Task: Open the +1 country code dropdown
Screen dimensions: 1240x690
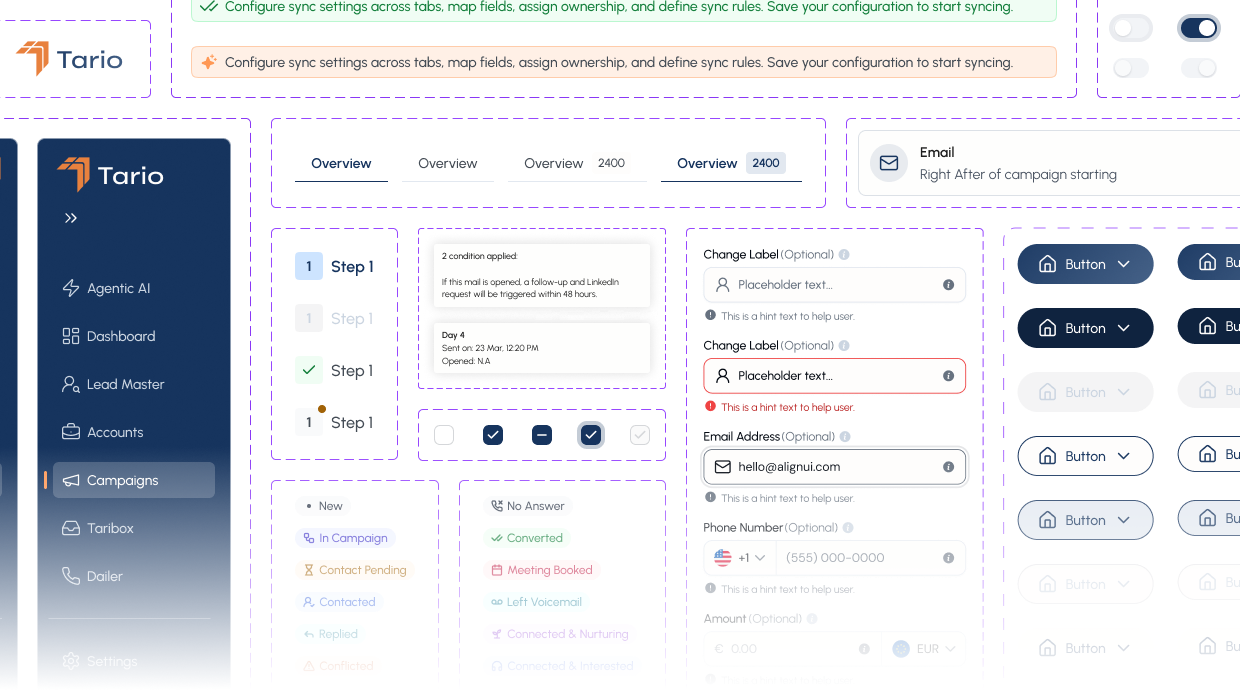Action: [739, 558]
